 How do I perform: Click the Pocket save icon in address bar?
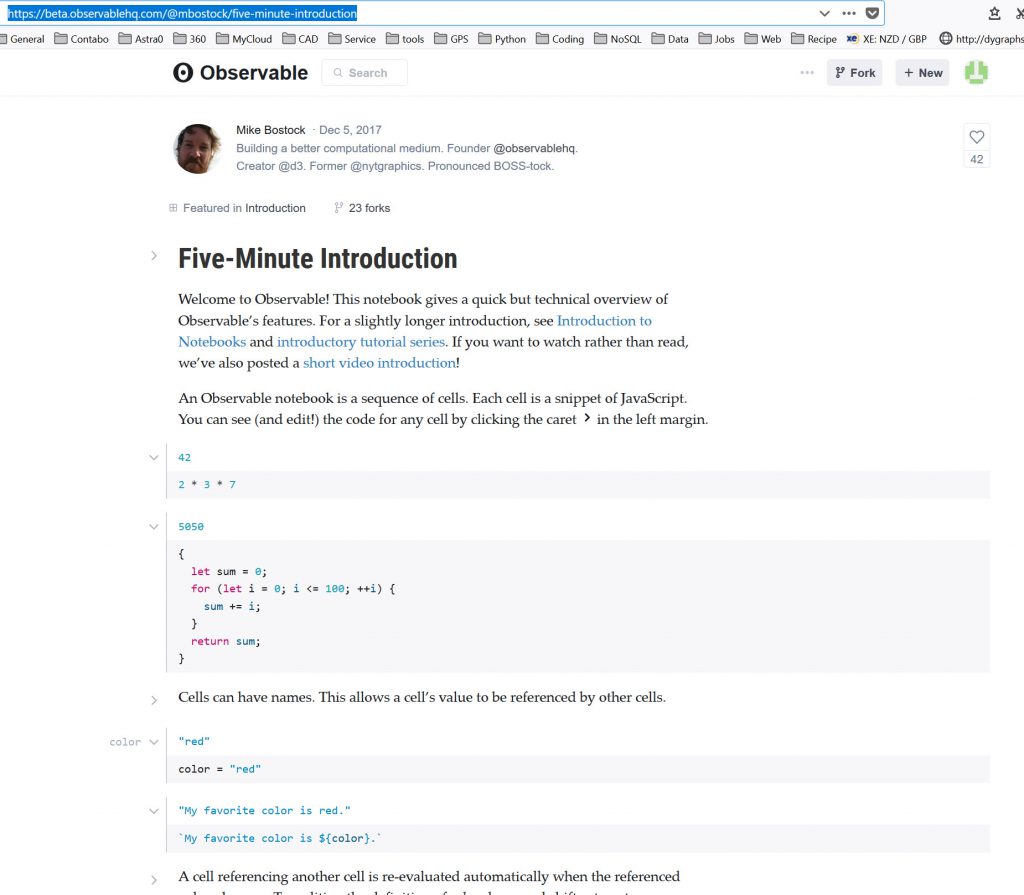click(x=872, y=14)
